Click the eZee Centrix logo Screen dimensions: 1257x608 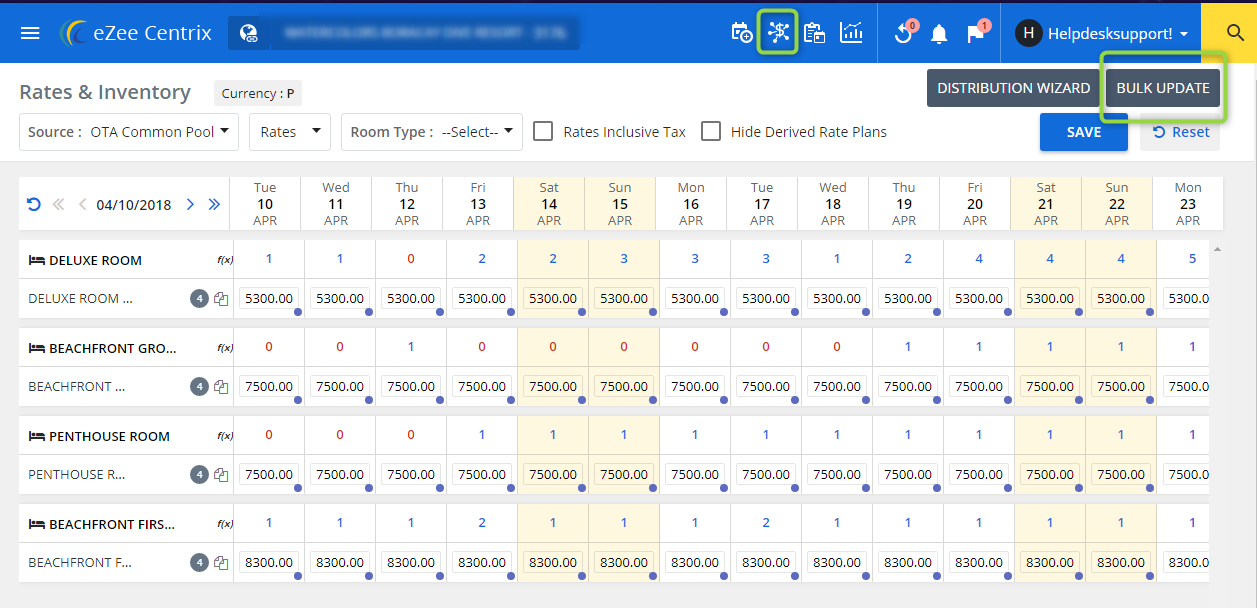(x=136, y=33)
